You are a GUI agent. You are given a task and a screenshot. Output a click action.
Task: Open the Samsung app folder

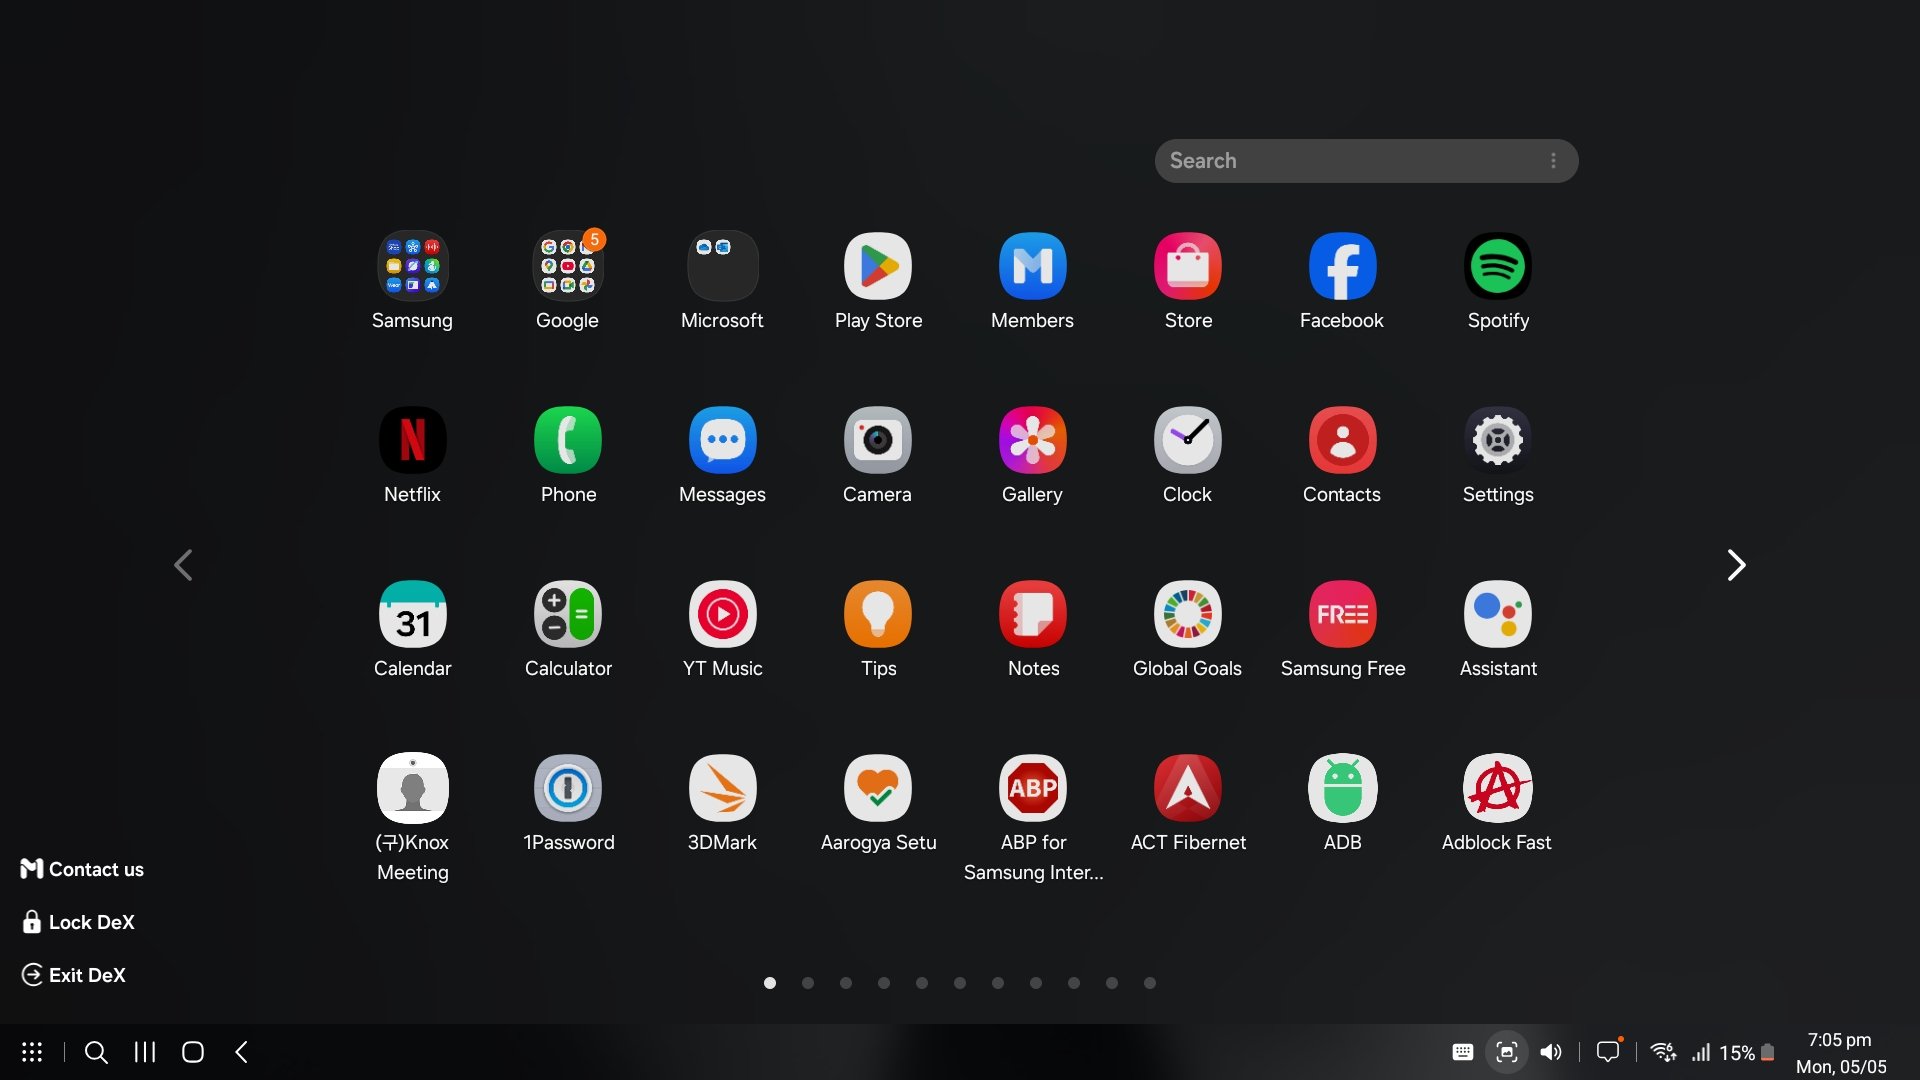pos(412,266)
